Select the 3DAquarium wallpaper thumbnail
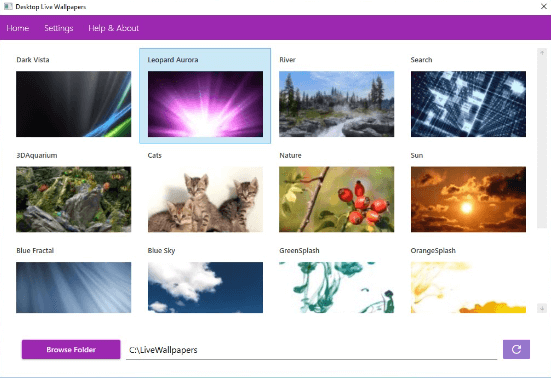The image size is (551, 378). (73, 199)
